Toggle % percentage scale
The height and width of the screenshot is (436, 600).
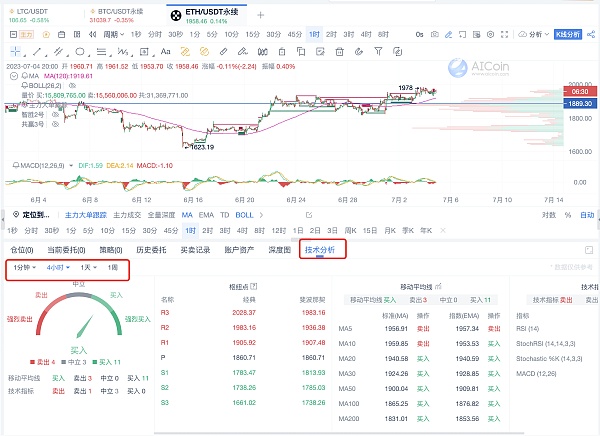click(x=568, y=215)
